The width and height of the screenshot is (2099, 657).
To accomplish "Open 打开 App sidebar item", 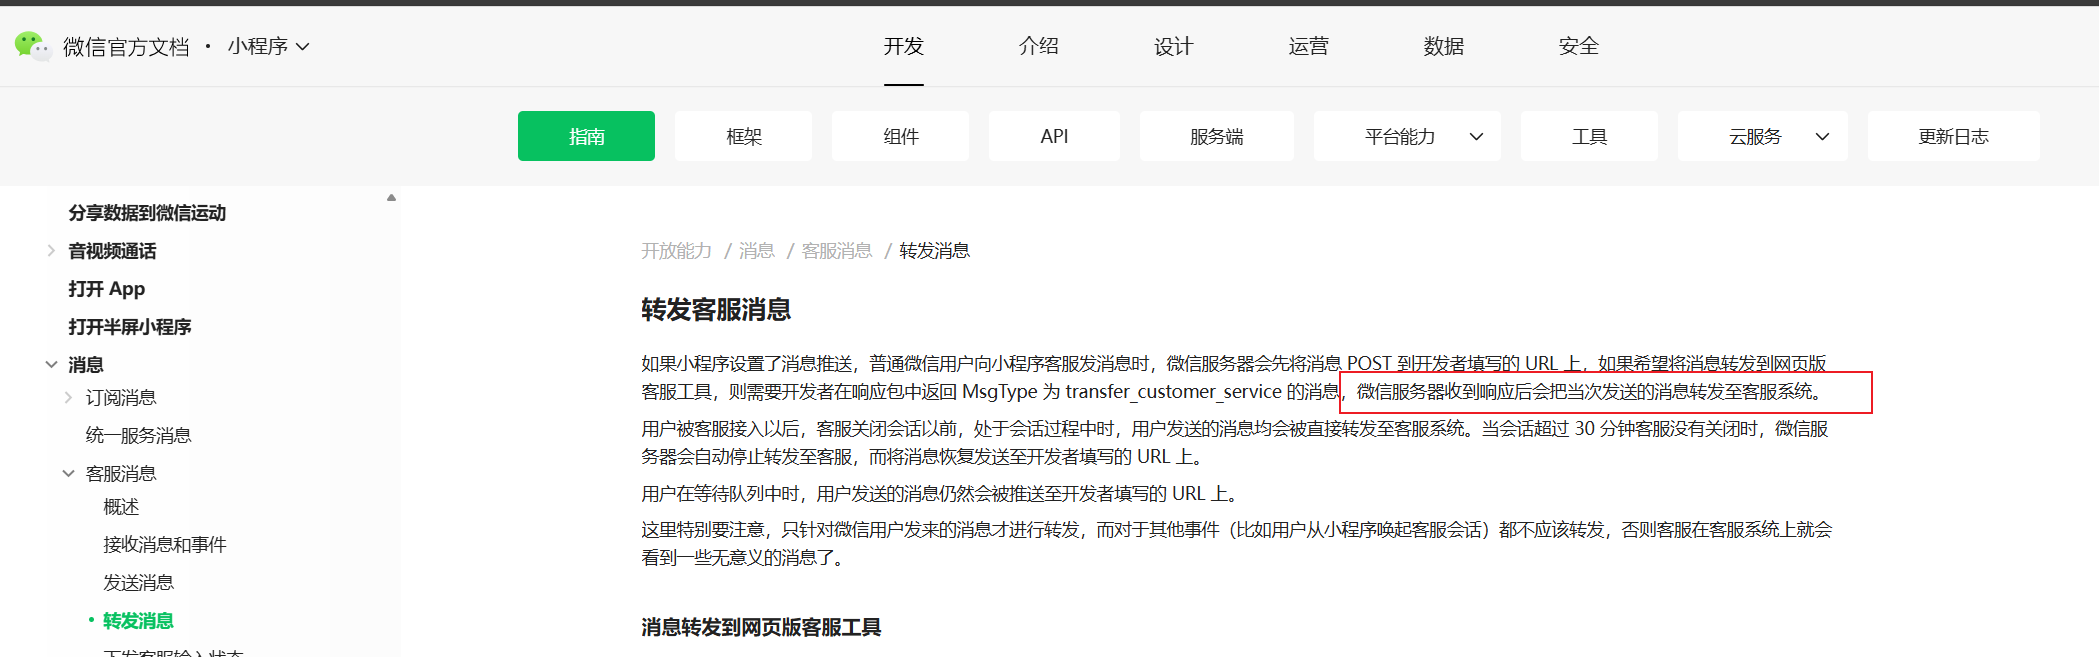I will (x=107, y=289).
